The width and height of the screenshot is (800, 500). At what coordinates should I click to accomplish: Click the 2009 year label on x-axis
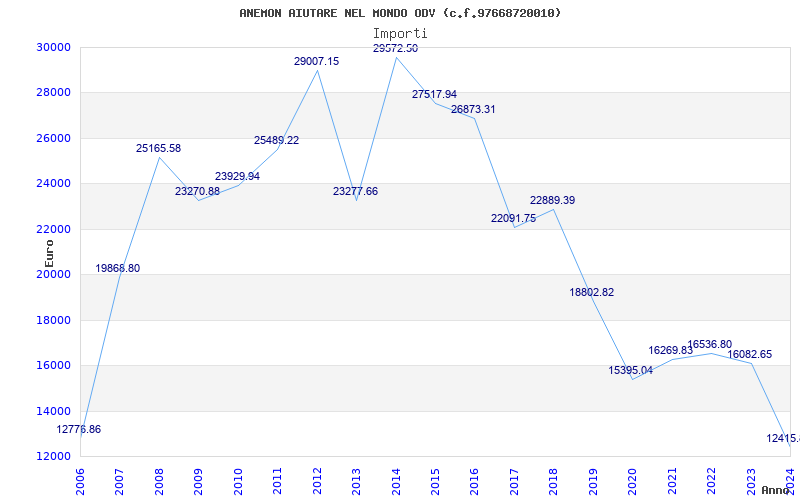coord(198,481)
